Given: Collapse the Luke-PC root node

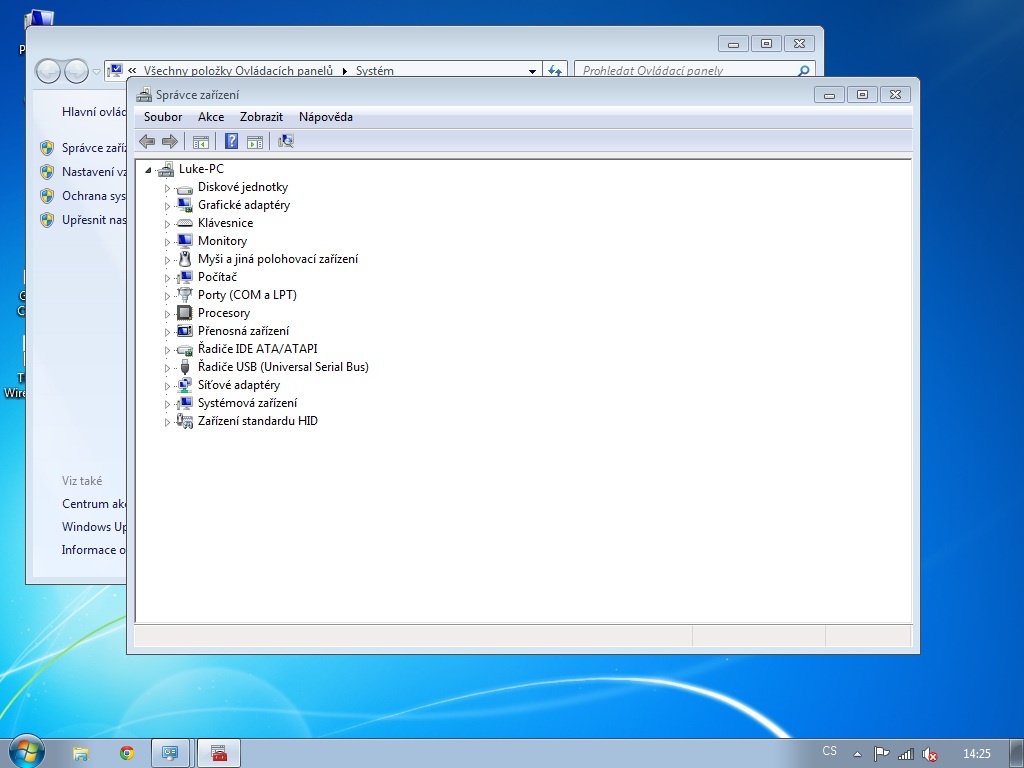Looking at the screenshot, I should point(148,170).
